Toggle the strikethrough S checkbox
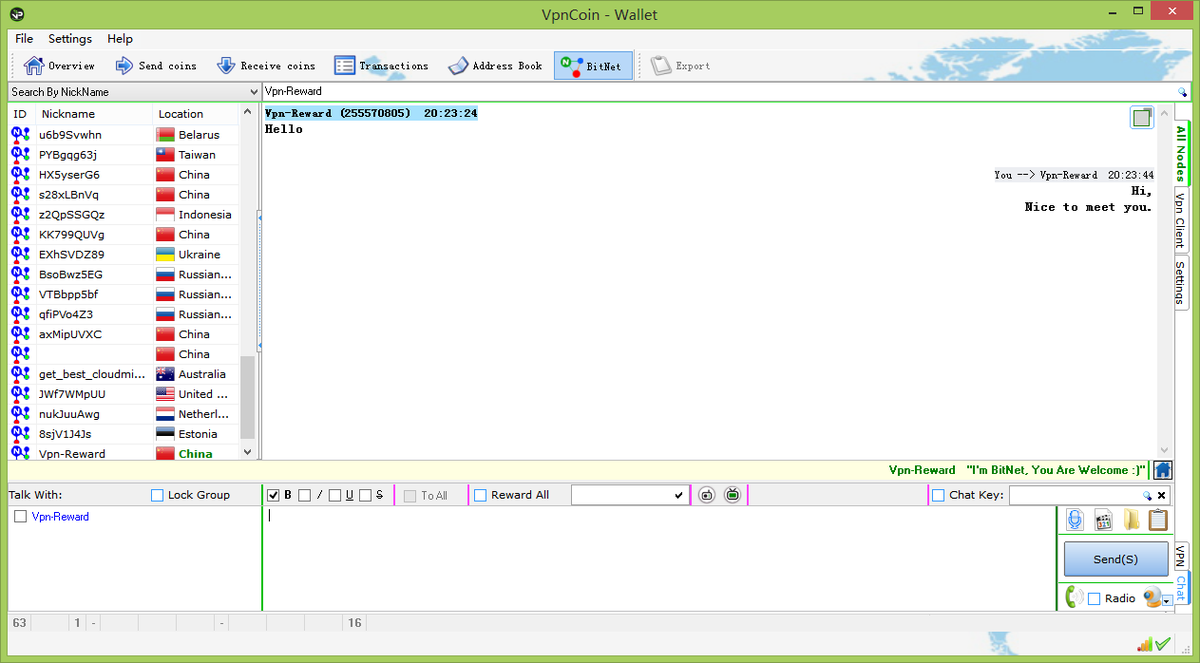This screenshot has height=663, width=1200. [365, 495]
